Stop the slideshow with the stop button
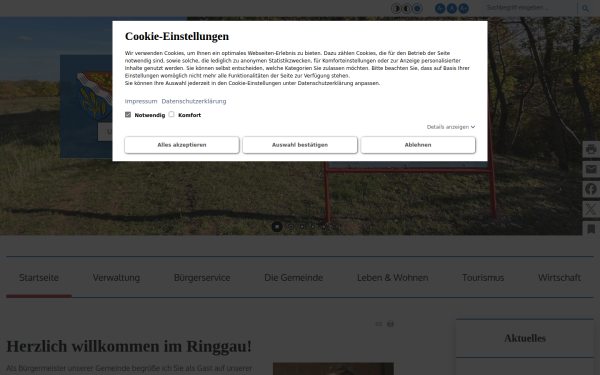Image resolution: width=600 pixels, height=375 pixels. [277, 227]
